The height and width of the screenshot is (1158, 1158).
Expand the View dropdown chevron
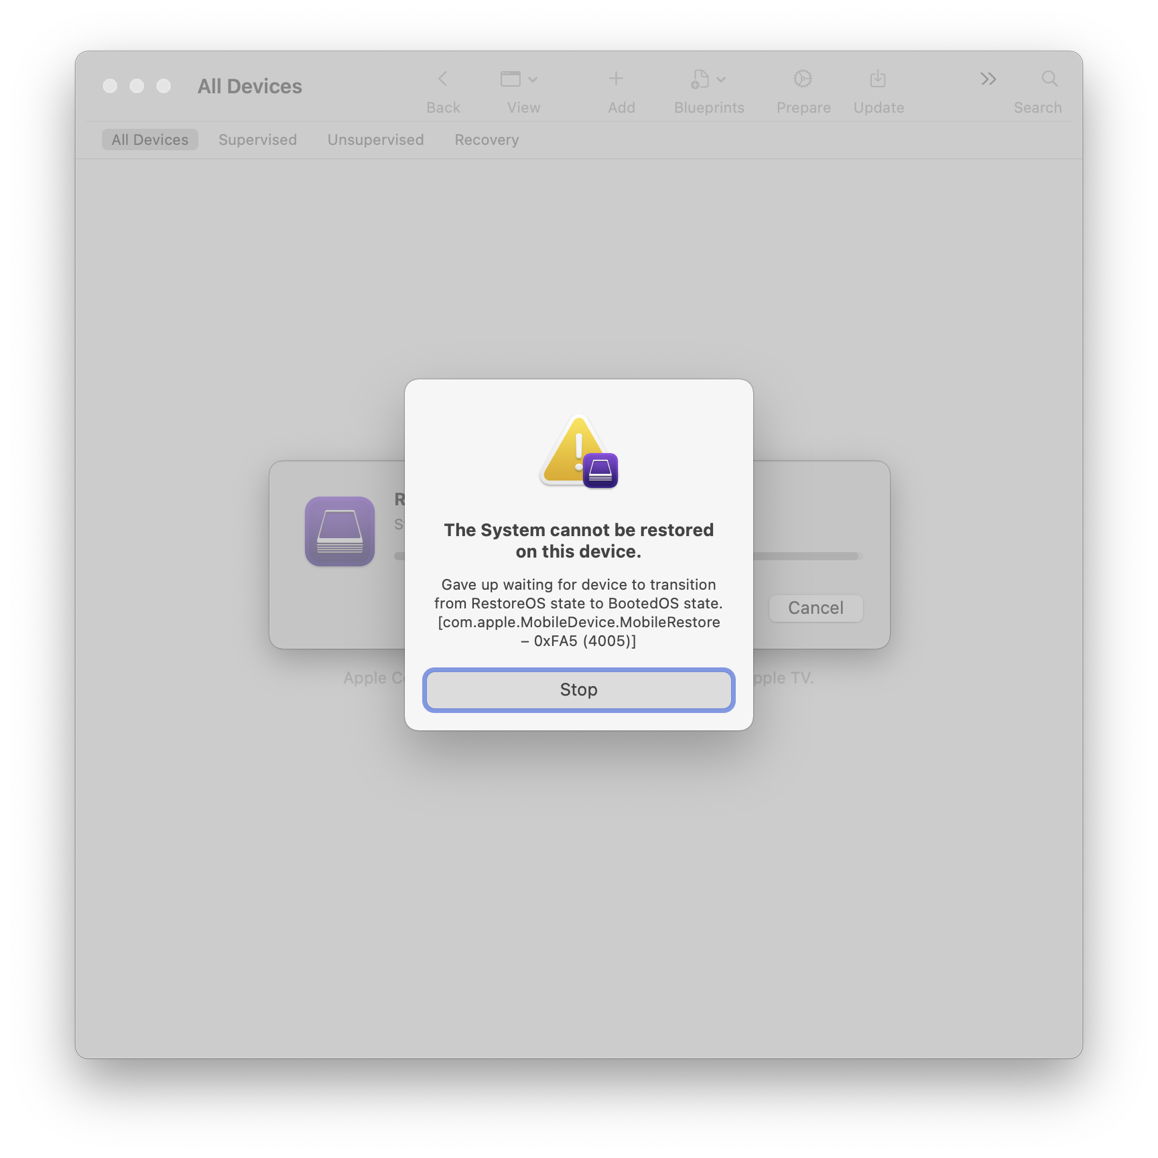[x=532, y=79]
